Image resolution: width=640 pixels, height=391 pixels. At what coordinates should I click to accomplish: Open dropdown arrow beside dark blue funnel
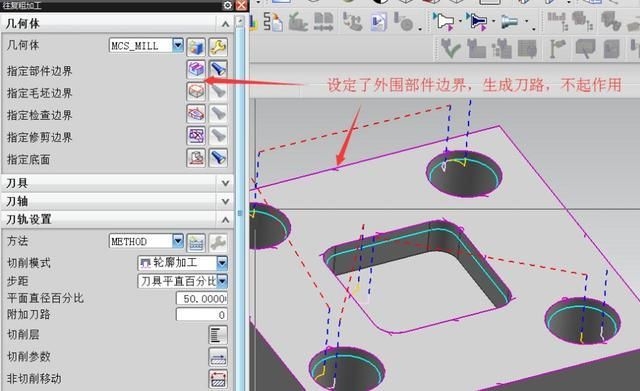coord(494,21)
